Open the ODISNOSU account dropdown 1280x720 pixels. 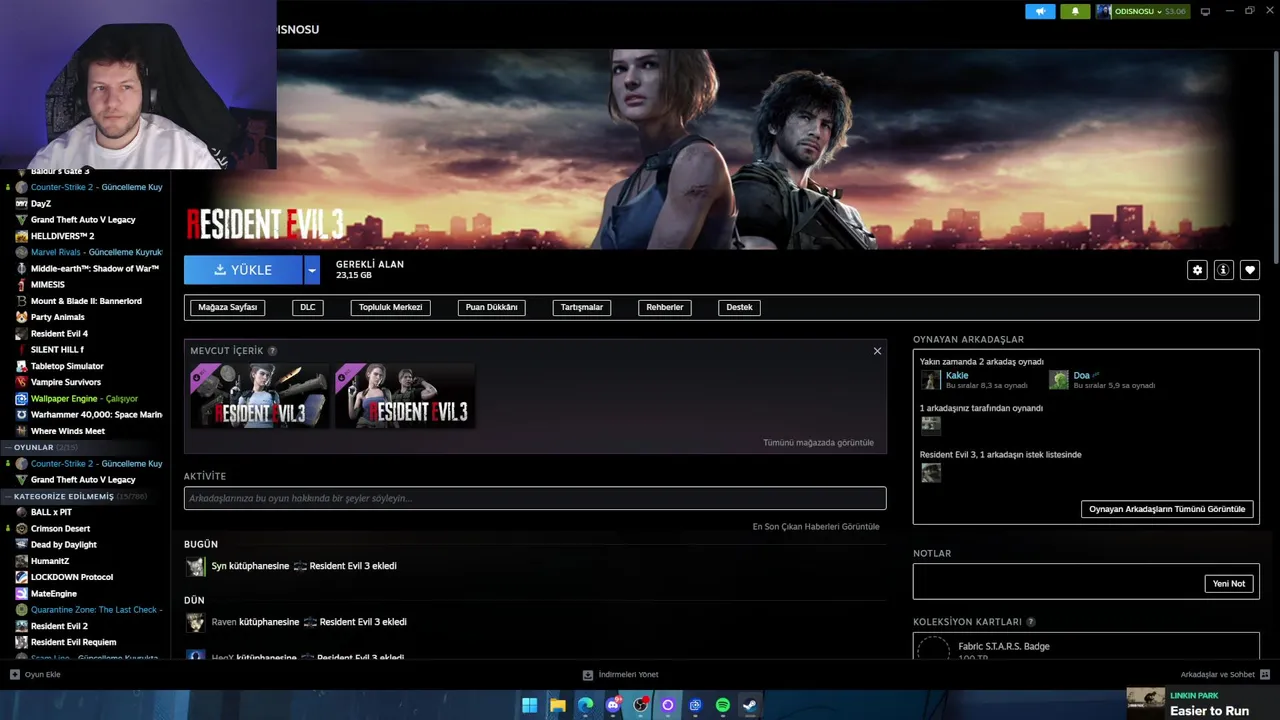pyautogui.click(x=1142, y=11)
